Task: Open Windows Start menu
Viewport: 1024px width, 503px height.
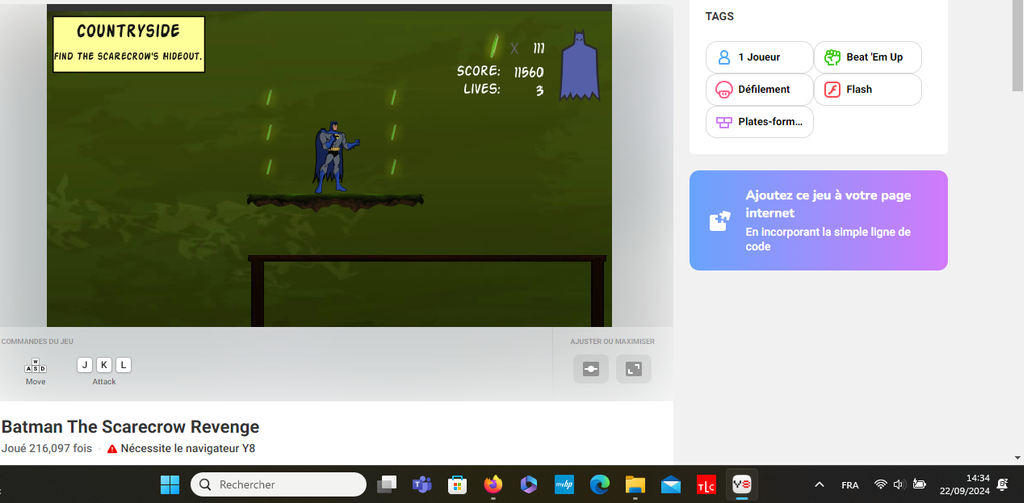Action: pos(170,485)
